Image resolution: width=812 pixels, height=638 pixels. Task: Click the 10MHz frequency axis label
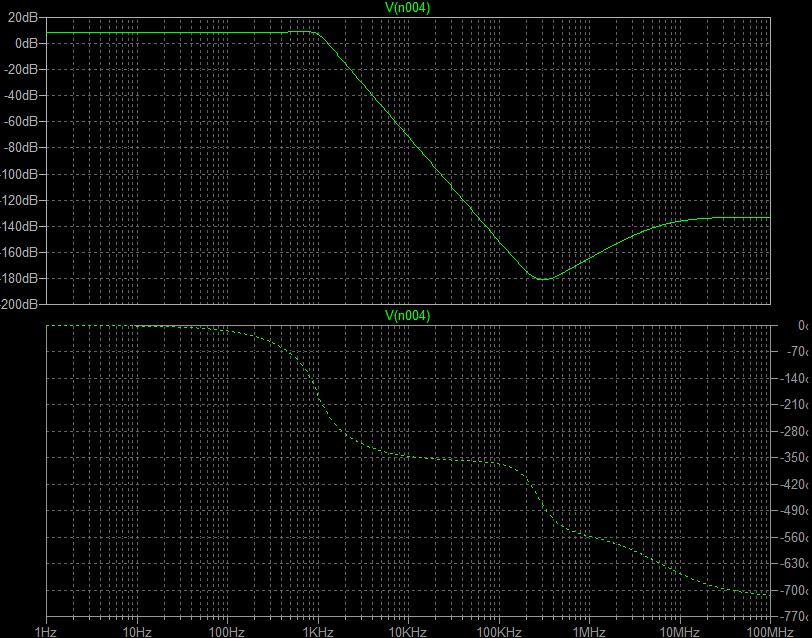[x=679, y=630]
